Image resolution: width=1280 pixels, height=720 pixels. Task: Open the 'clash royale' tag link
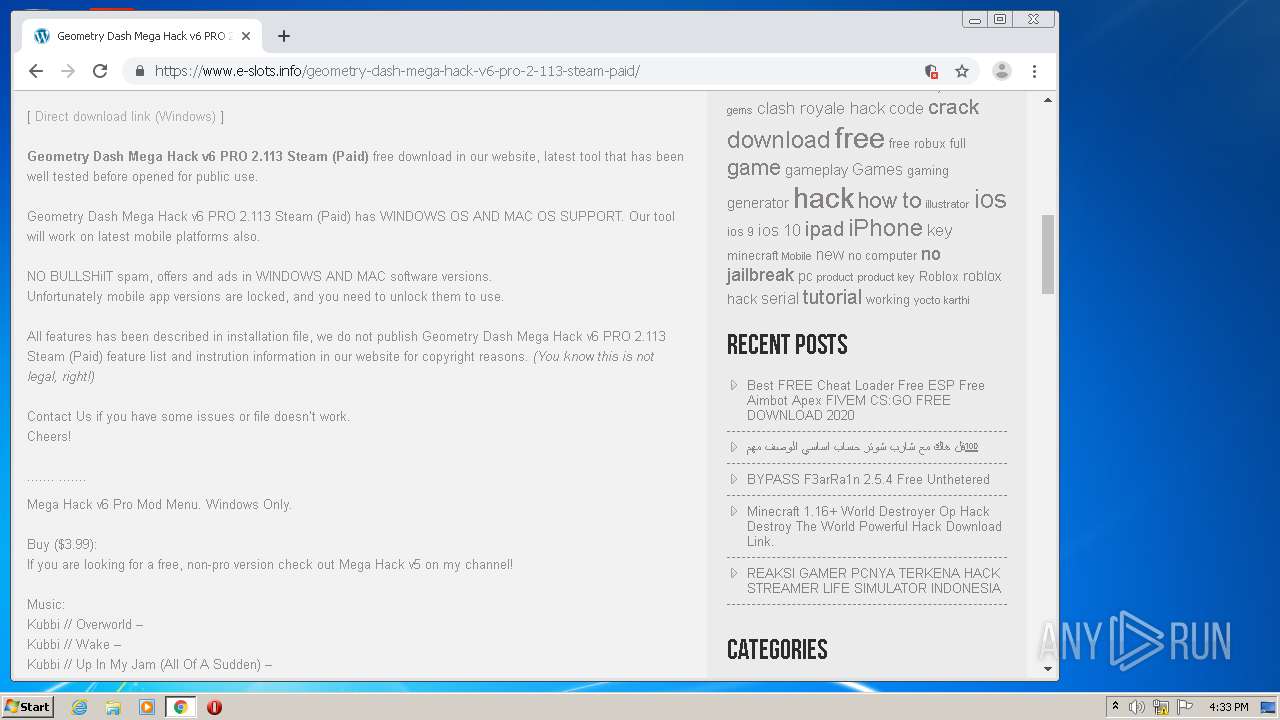pos(801,108)
